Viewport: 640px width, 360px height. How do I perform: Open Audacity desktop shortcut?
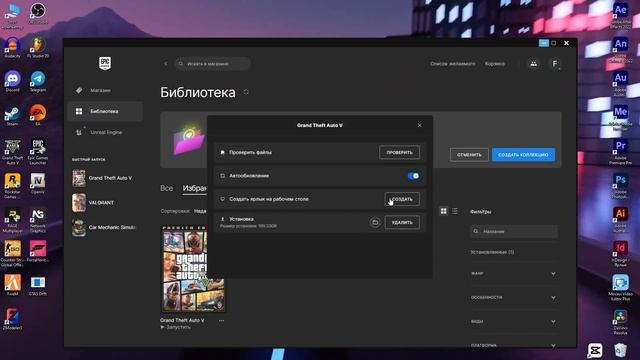pos(12,47)
